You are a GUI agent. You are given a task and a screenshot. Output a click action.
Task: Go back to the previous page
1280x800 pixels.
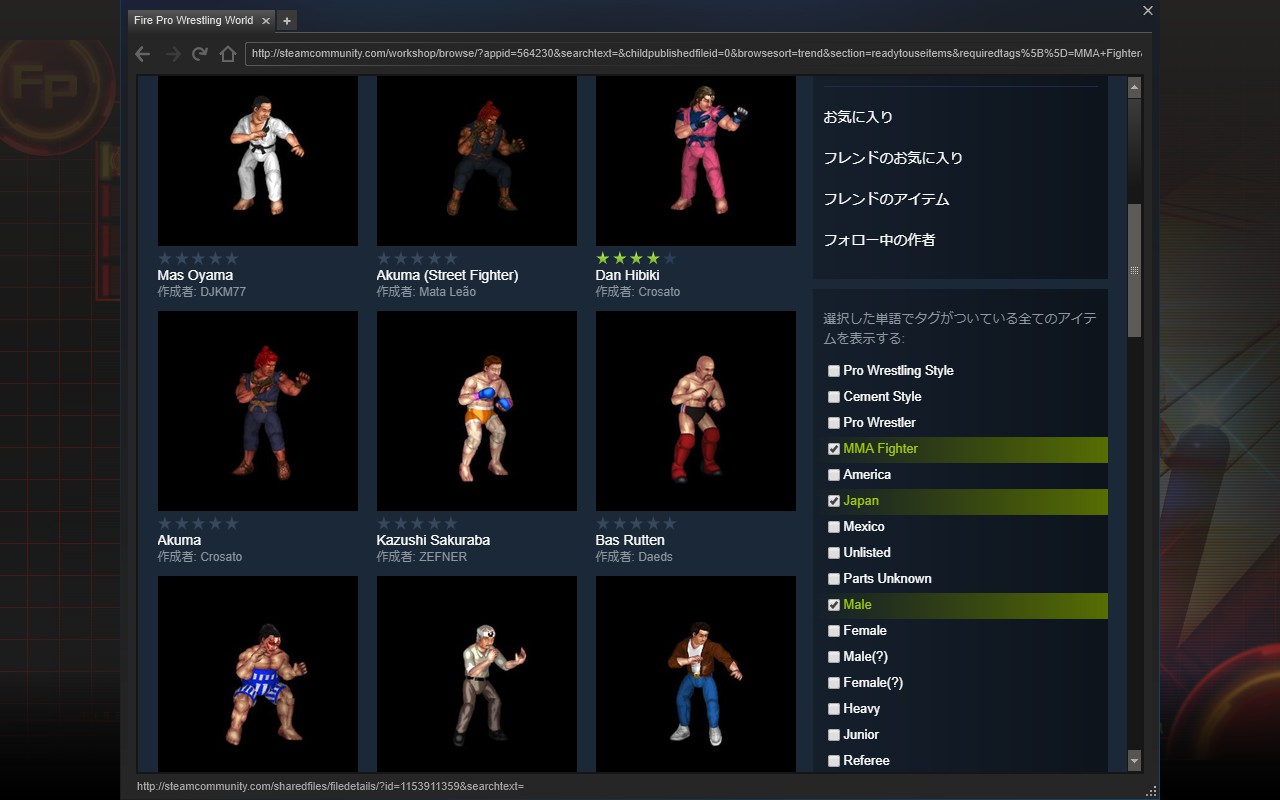[x=142, y=54]
